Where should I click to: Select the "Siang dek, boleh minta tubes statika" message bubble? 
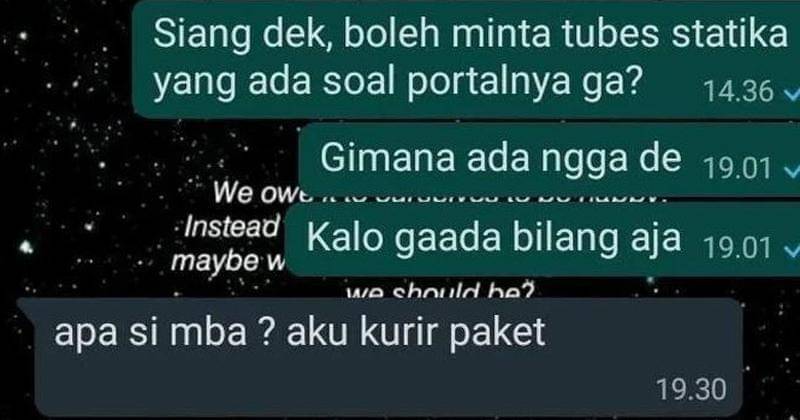pos(466,59)
